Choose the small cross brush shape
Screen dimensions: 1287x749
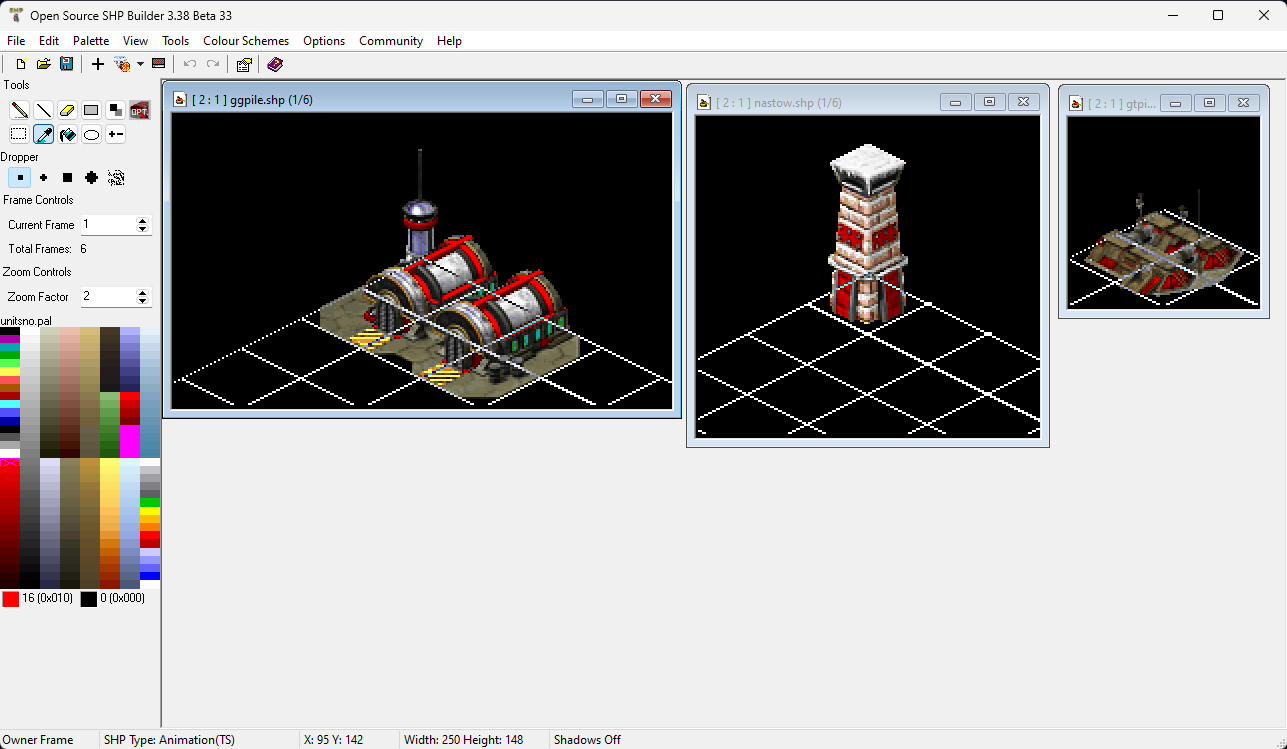tap(43, 177)
